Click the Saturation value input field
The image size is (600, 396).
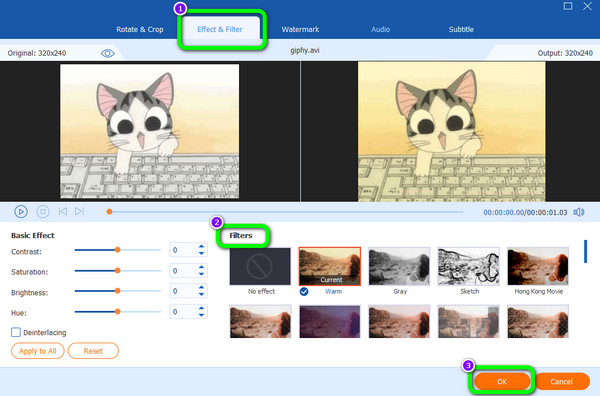[x=184, y=271]
